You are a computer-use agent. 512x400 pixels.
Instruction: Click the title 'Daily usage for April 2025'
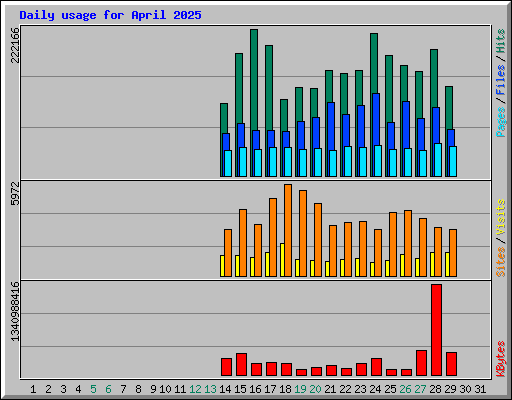tap(110, 15)
